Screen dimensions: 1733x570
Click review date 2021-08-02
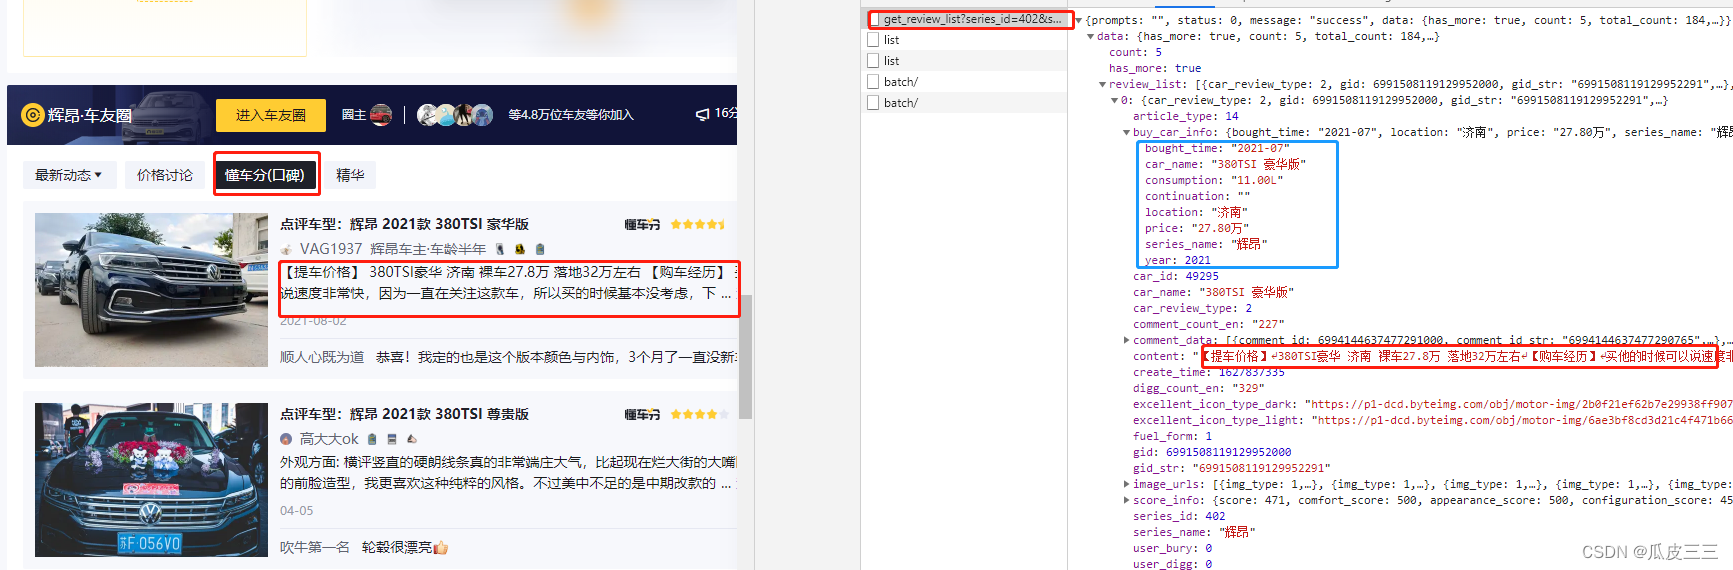tap(313, 321)
